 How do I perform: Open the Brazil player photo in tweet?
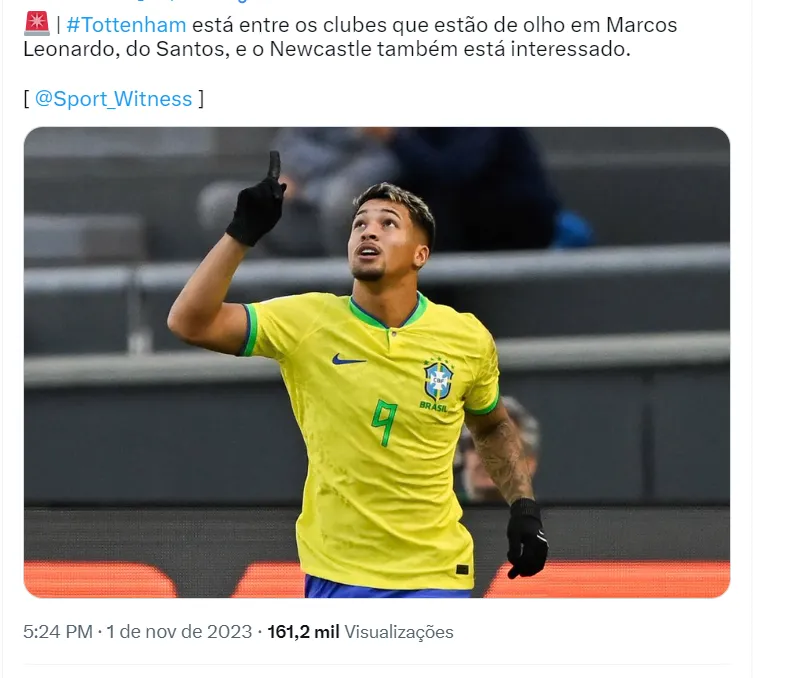click(376, 362)
